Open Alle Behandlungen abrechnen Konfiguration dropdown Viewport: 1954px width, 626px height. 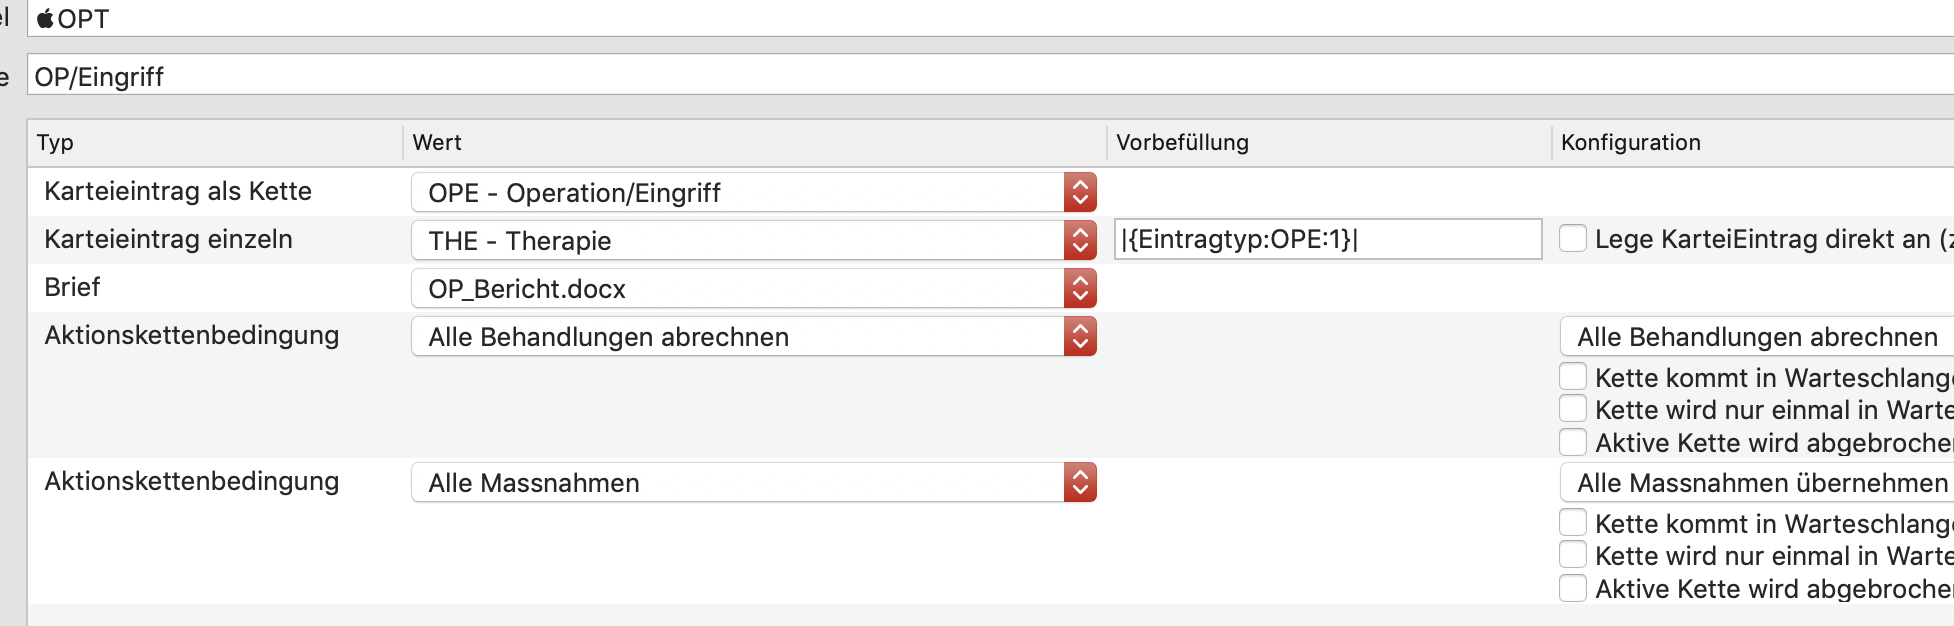click(1757, 336)
